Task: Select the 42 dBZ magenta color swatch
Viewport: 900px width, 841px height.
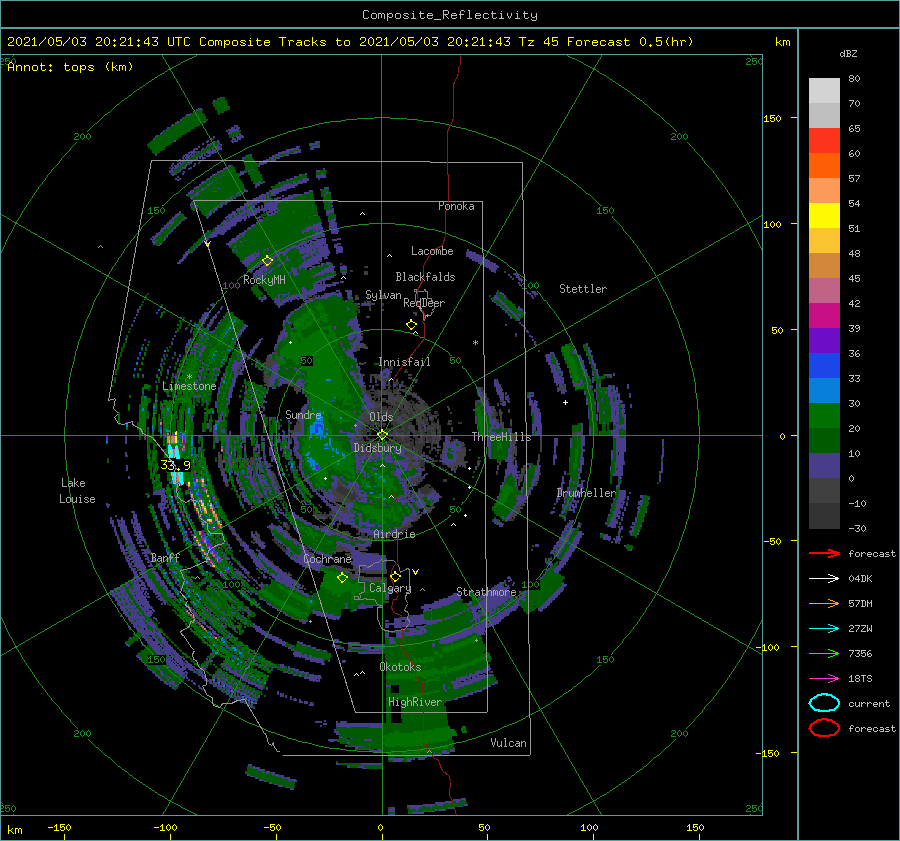Action: [x=824, y=315]
